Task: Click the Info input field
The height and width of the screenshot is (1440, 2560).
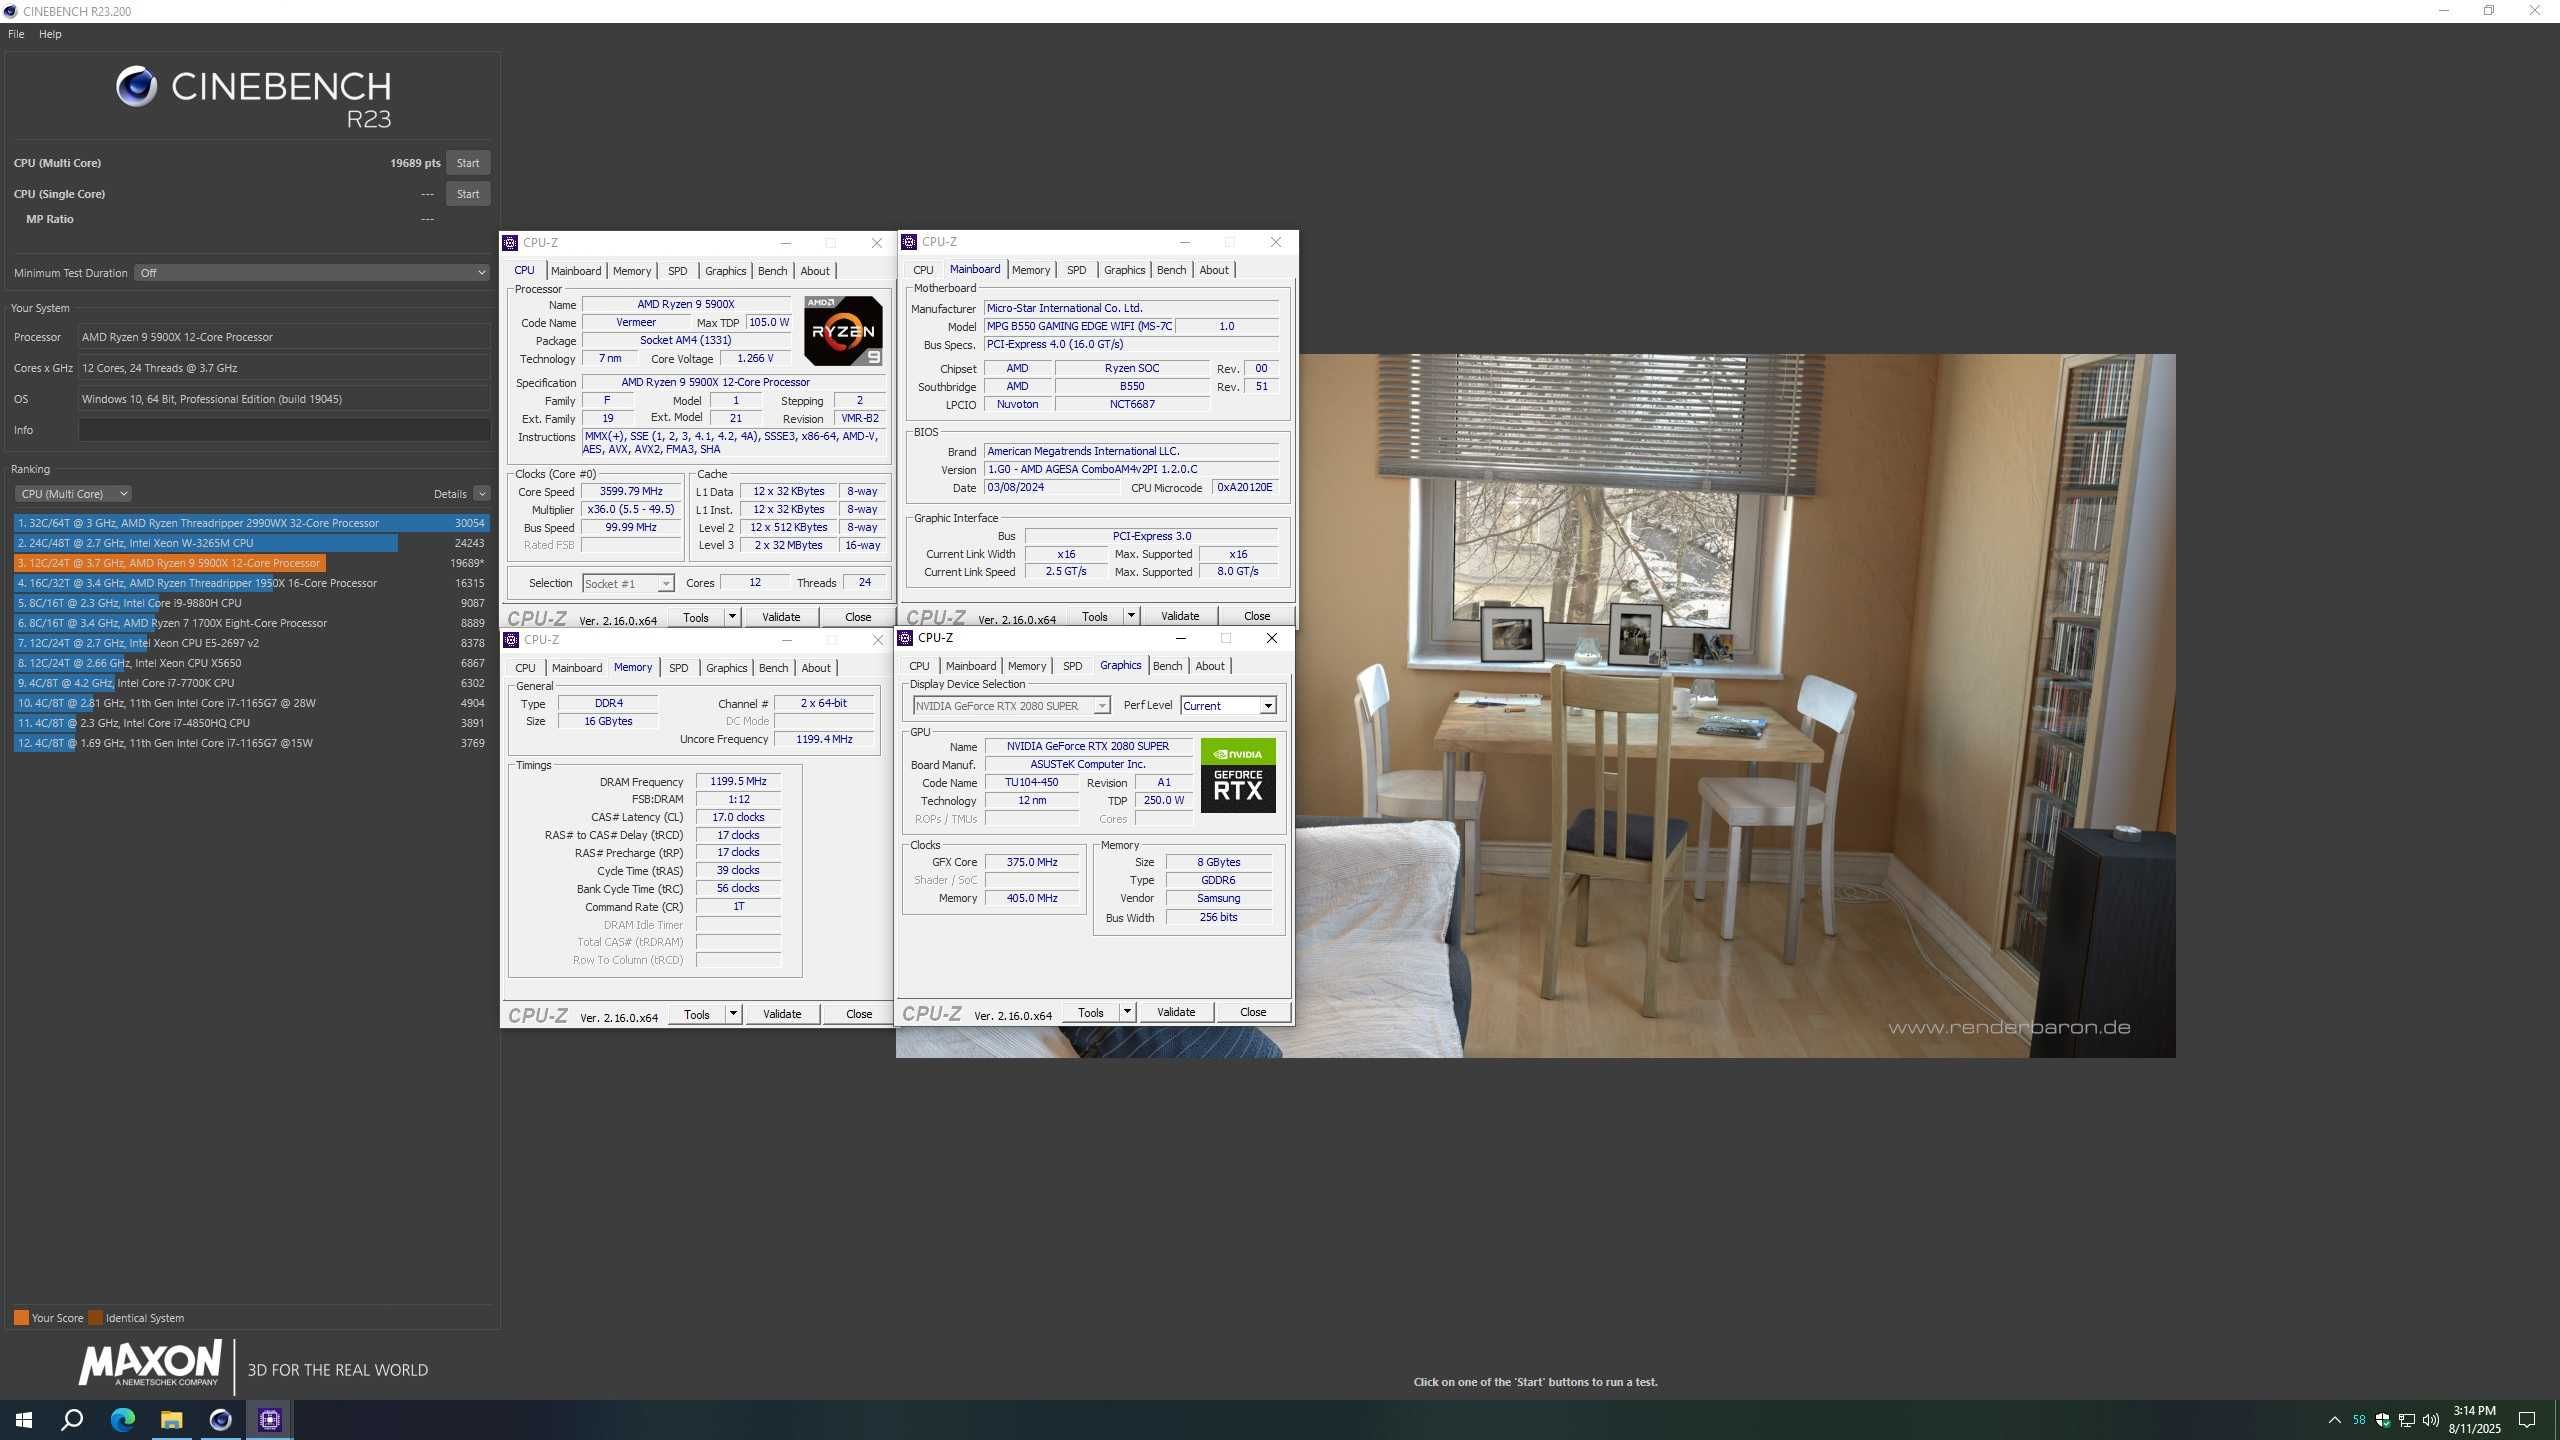Action: [x=284, y=430]
